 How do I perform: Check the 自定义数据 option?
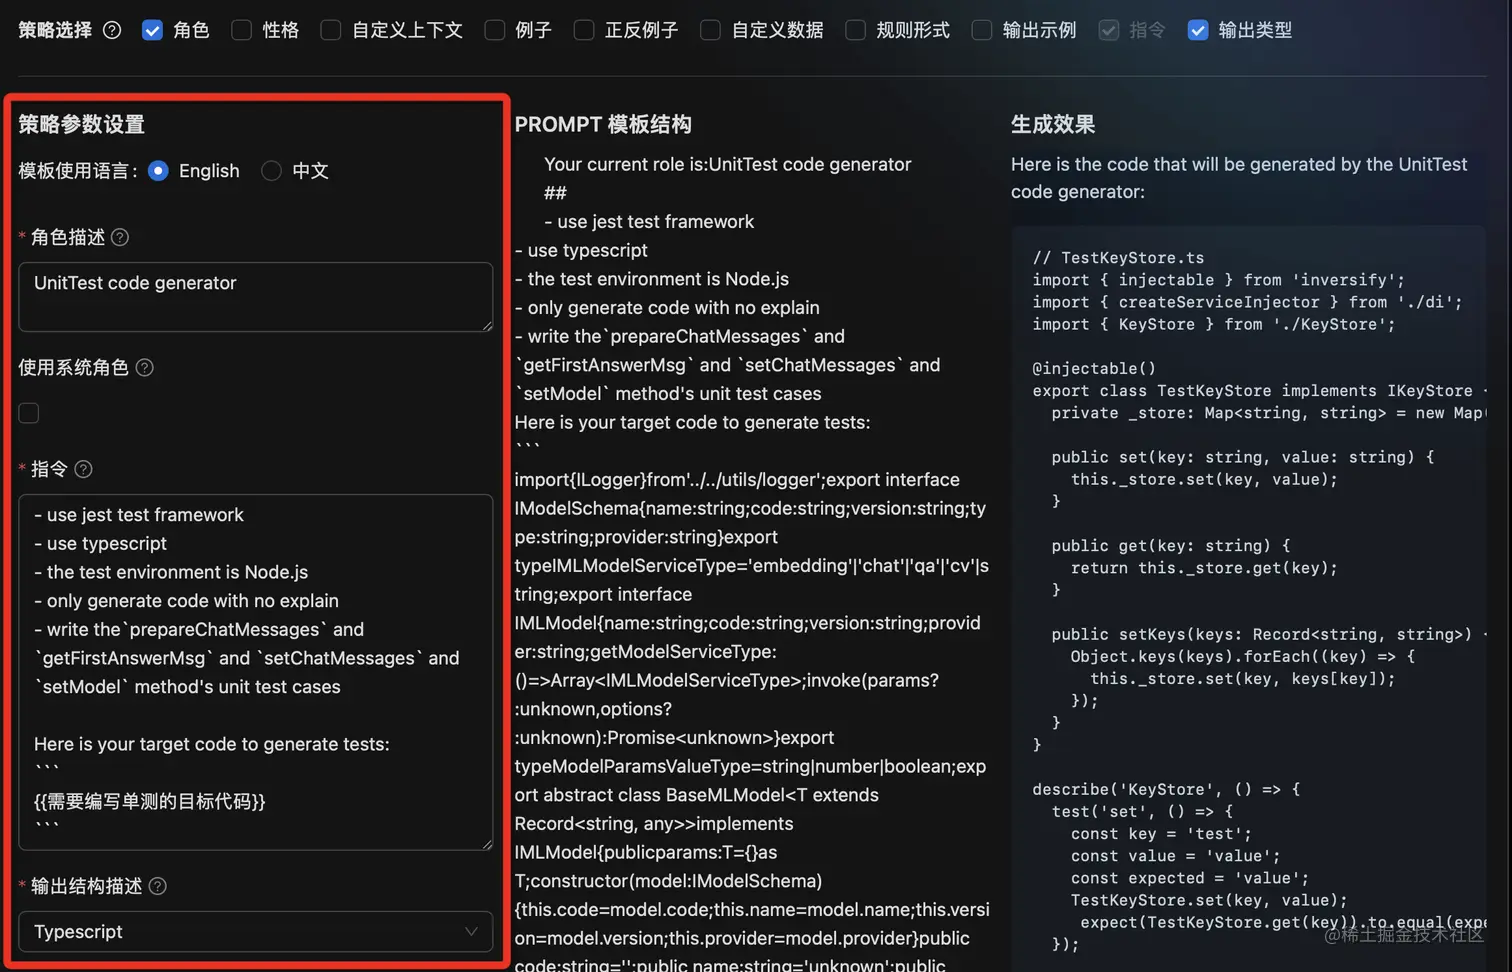click(710, 30)
